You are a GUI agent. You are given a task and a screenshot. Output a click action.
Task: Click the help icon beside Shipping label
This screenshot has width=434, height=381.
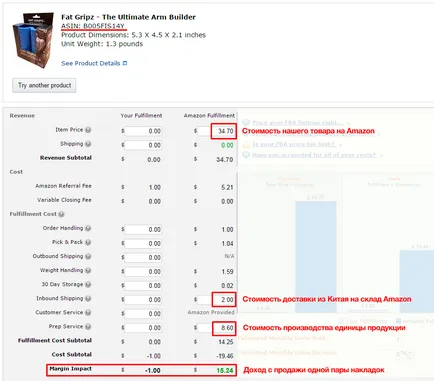point(88,144)
